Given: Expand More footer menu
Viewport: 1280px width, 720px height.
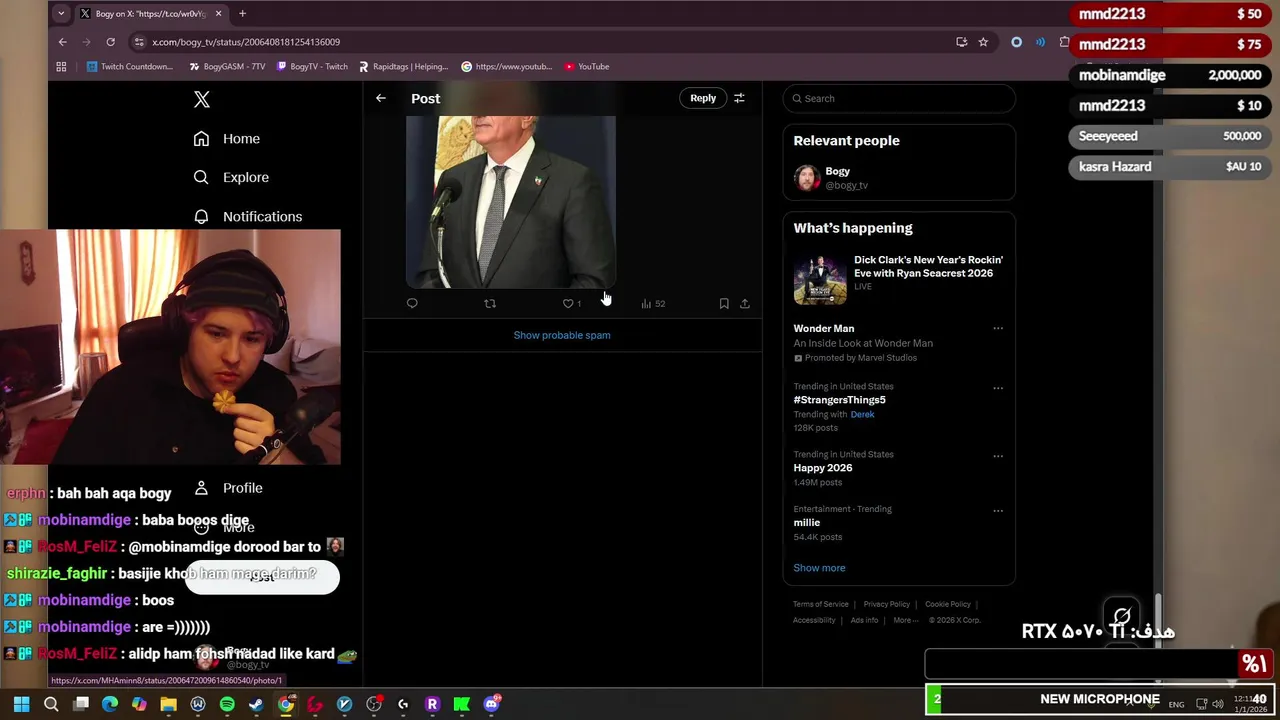Looking at the screenshot, I should click(905, 620).
